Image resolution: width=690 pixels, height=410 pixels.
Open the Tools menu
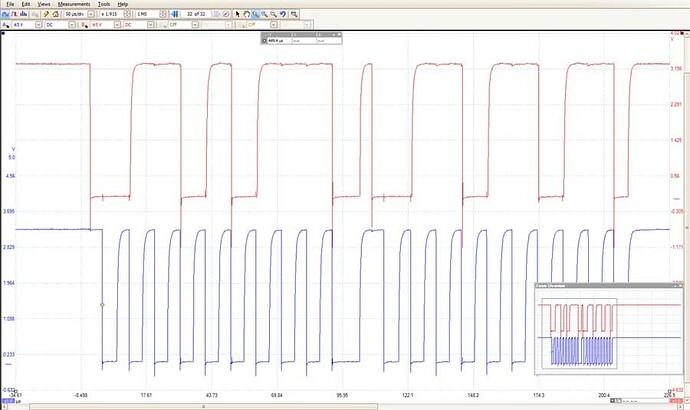click(104, 4)
